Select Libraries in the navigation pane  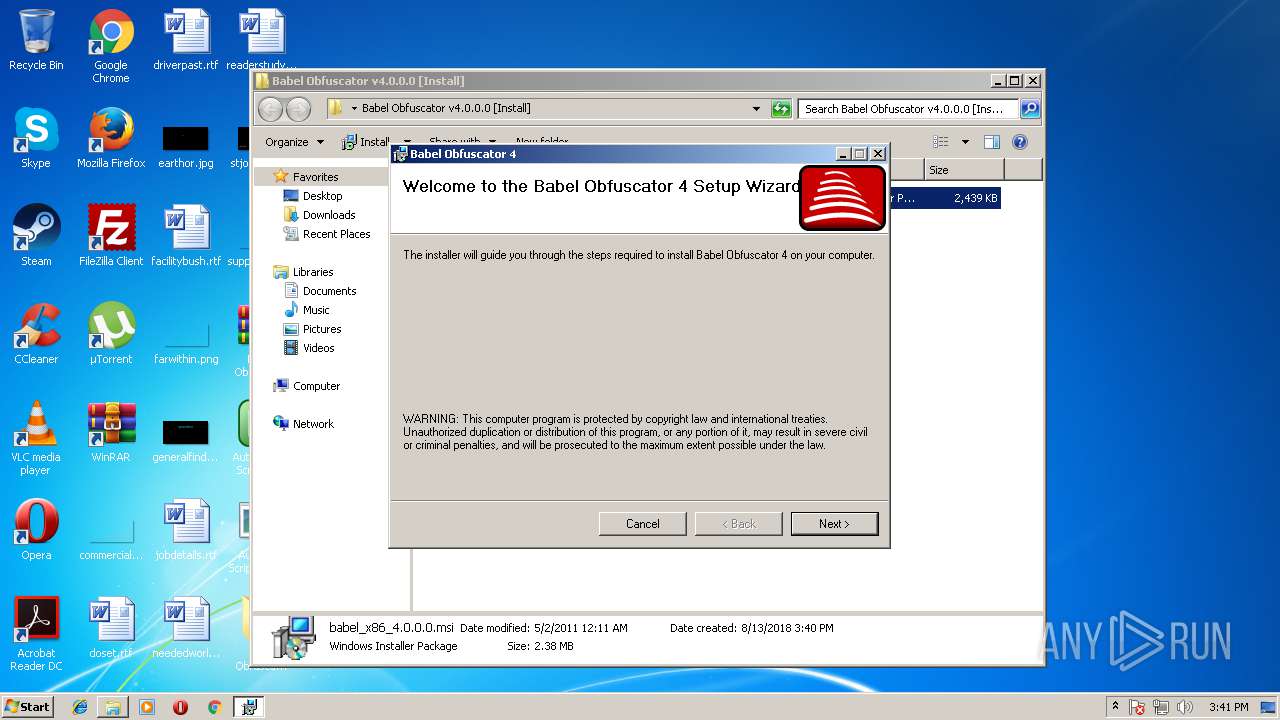[313, 272]
